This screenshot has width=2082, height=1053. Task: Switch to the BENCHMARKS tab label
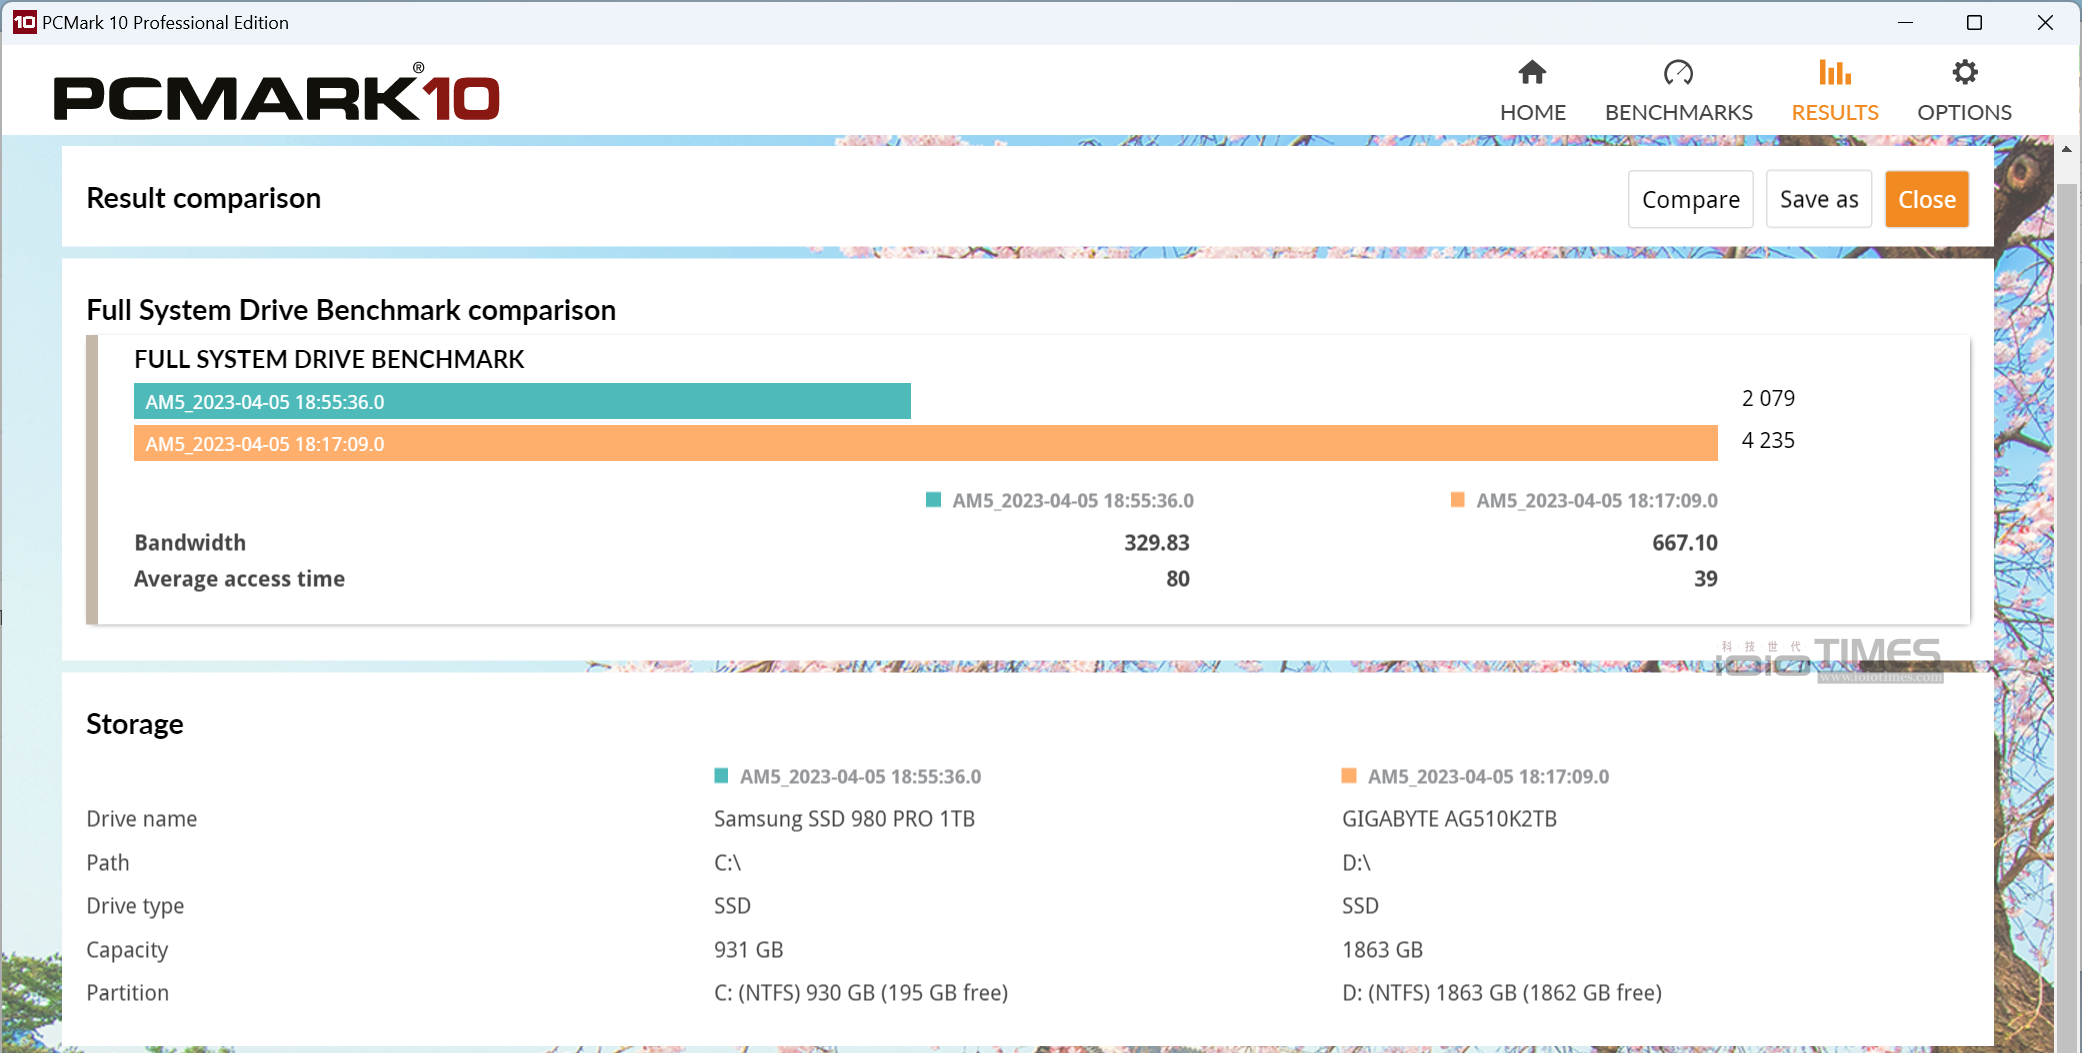(1678, 112)
